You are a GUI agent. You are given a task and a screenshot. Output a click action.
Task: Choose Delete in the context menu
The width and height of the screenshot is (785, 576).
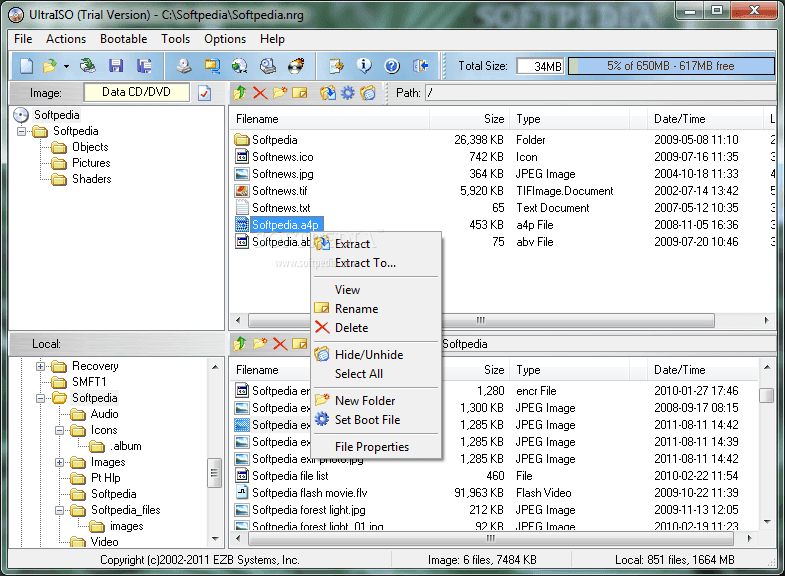(376, 328)
